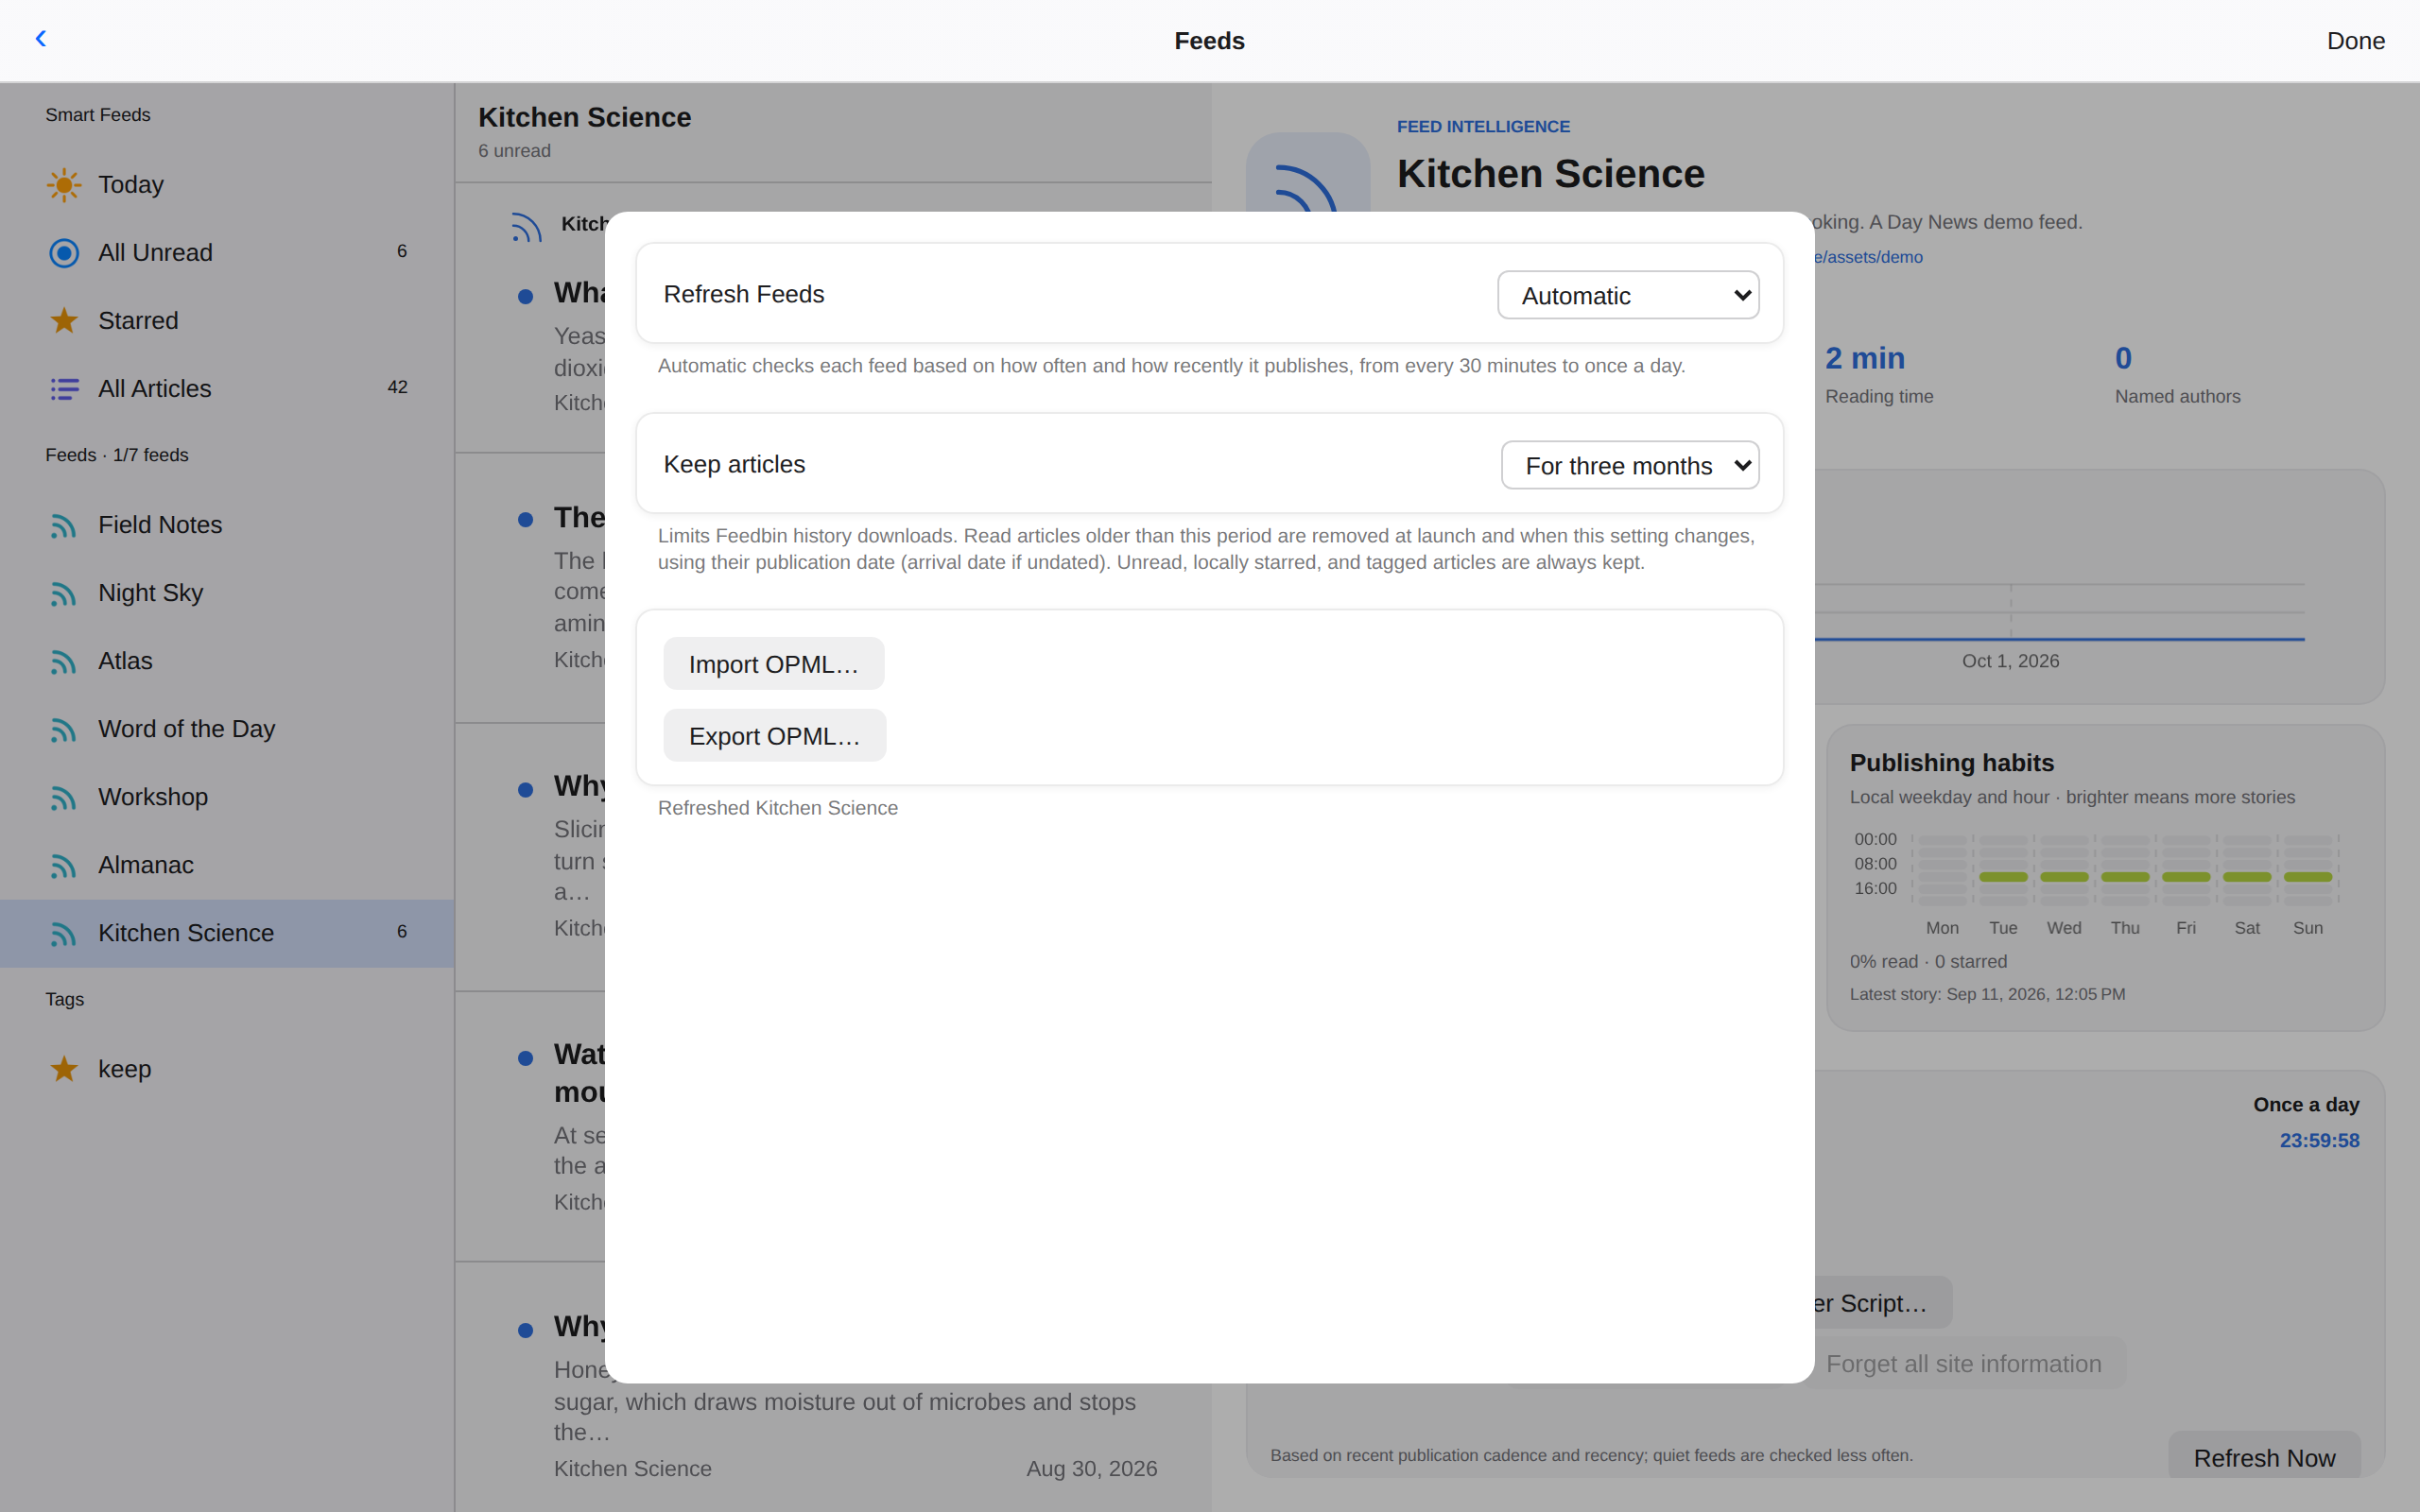Click the 23:59:58 countdown
This screenshot has height=1512, width=2420.
[x=2319, y=1140]
